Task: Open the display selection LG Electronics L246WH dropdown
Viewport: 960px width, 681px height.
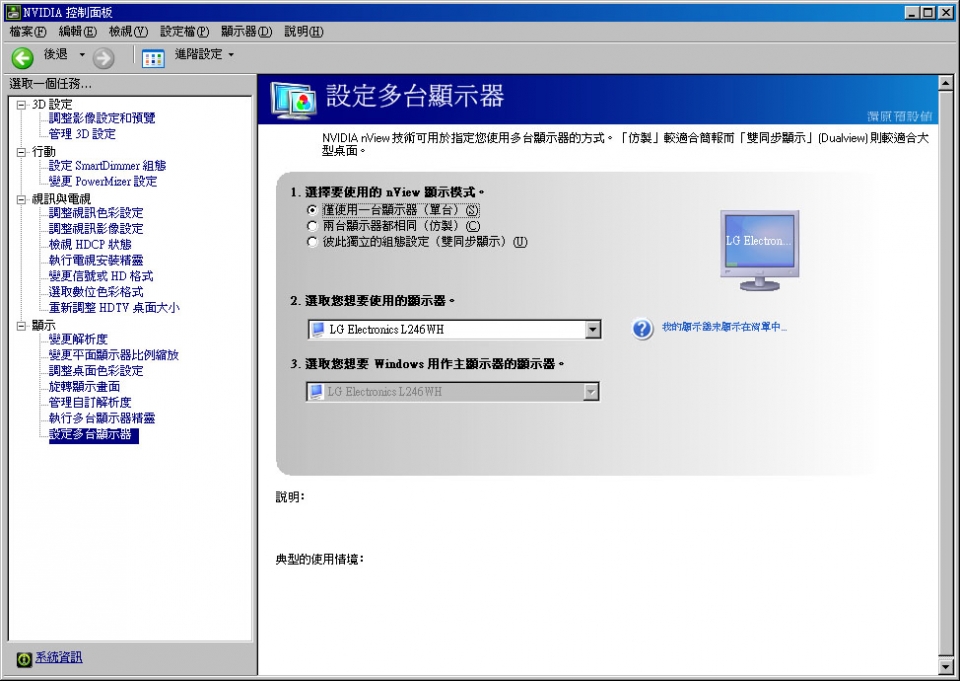Action: coord(454,329)
